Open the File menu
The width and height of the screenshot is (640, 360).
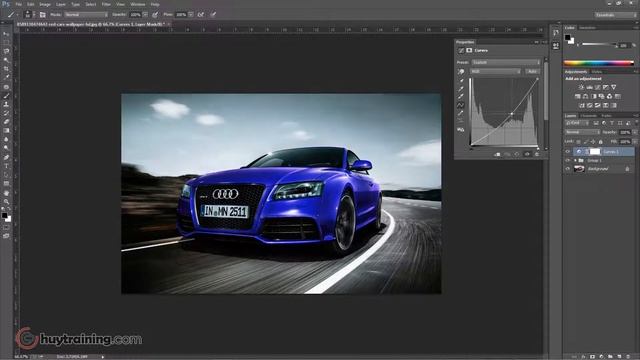point(18,4)
